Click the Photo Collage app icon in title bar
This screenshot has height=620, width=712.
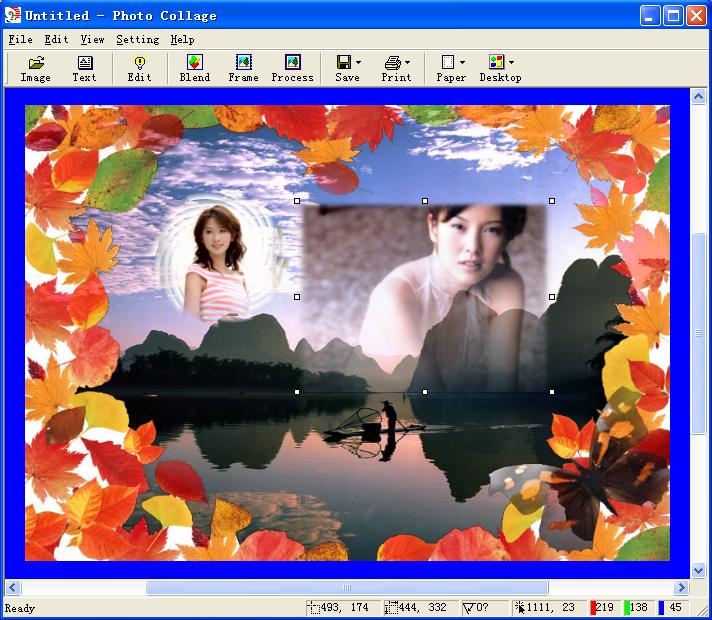(x=12, y=15)
